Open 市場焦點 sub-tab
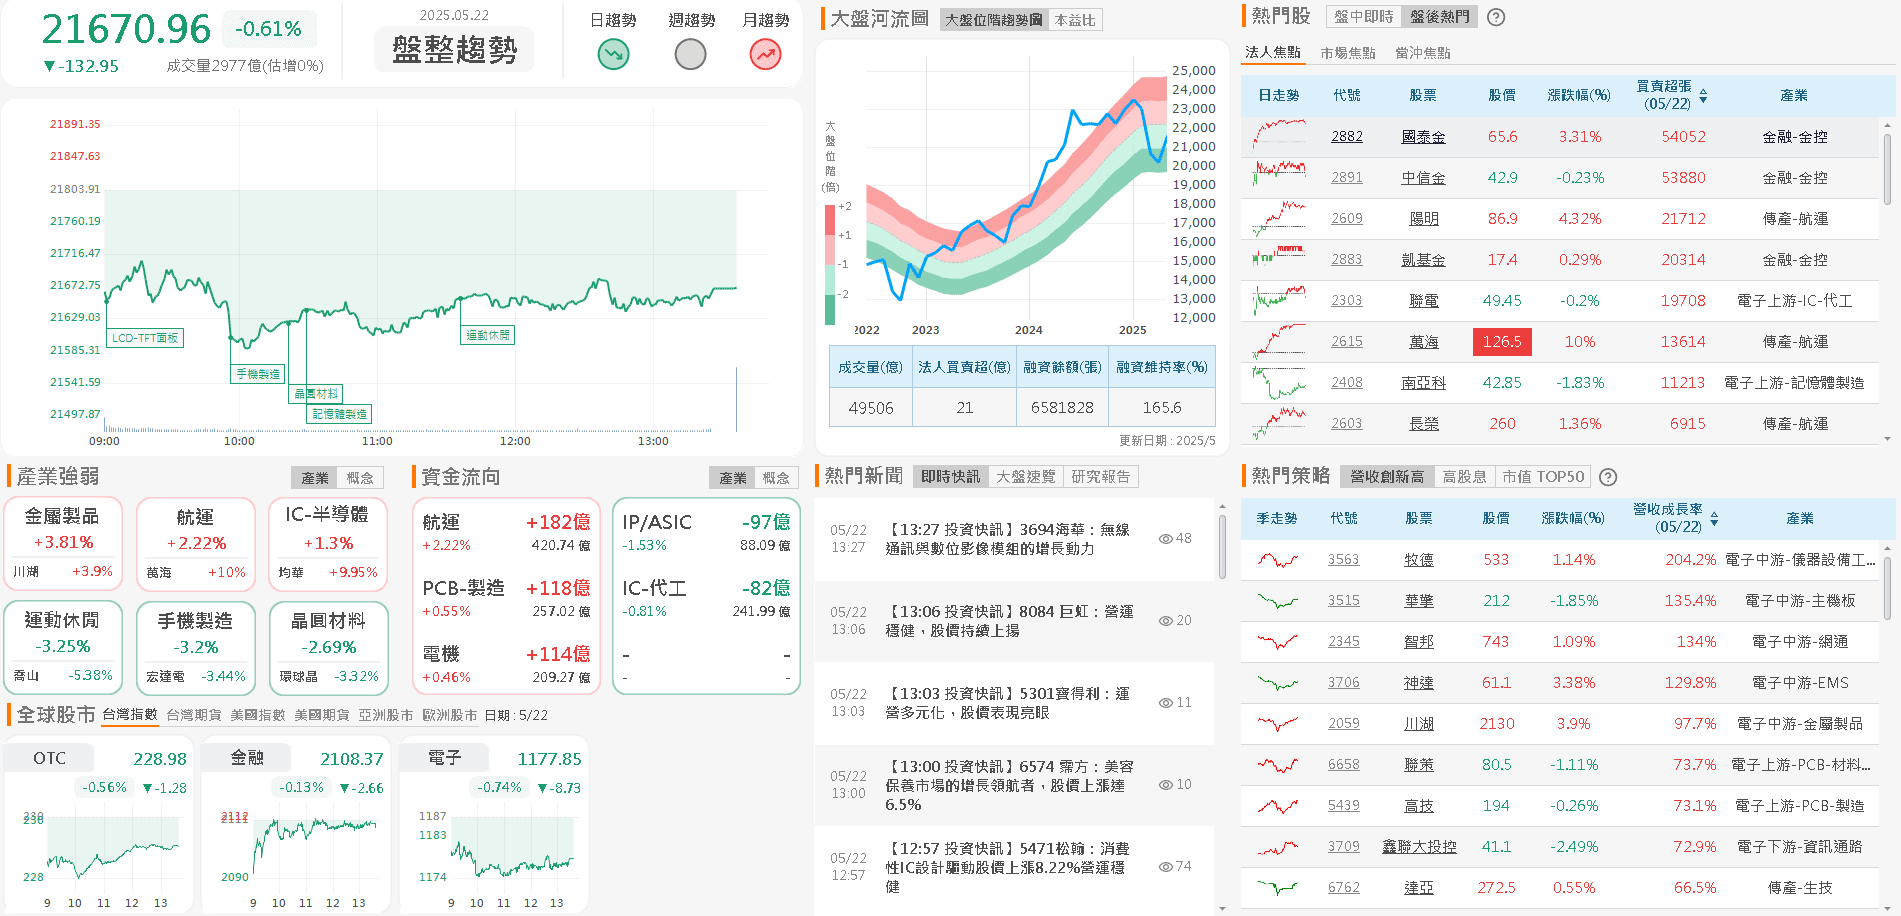 pyautogui.click(x=1348, y=53)
